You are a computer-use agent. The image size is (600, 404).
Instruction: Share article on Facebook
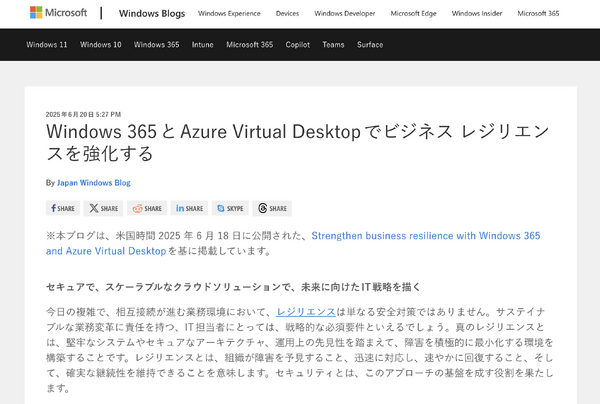[63, 208]
